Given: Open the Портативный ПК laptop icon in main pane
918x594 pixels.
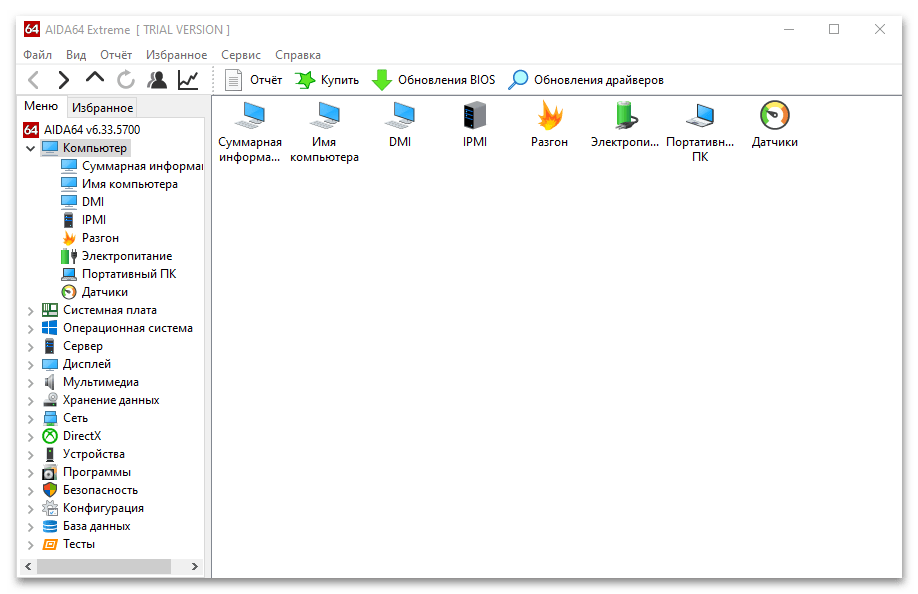Looking at the screenshot, I should [699, 116].
